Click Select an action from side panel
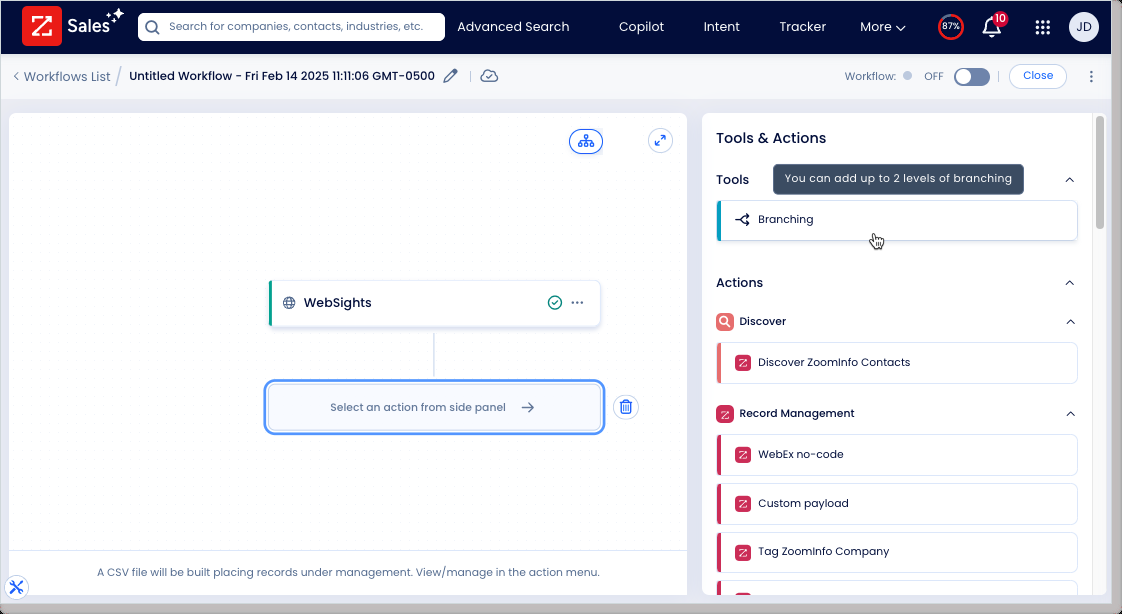Viewport: 1122px width, 614px height. click(434, 407)
